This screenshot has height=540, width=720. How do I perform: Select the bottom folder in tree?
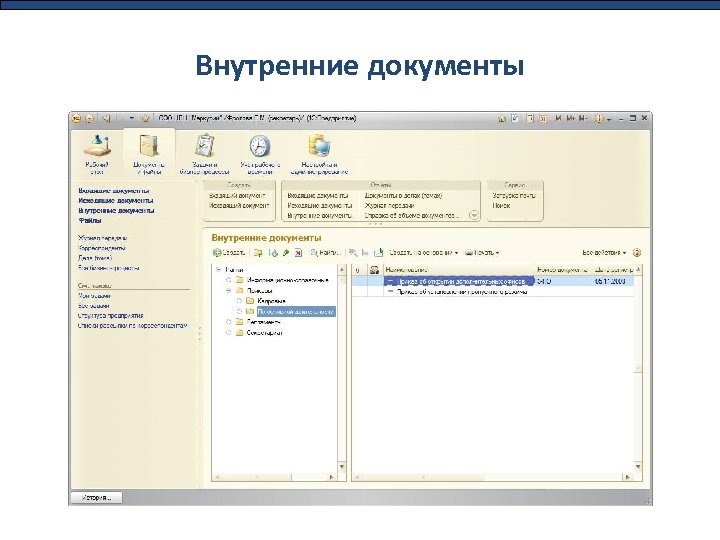(x=264, y=332)
